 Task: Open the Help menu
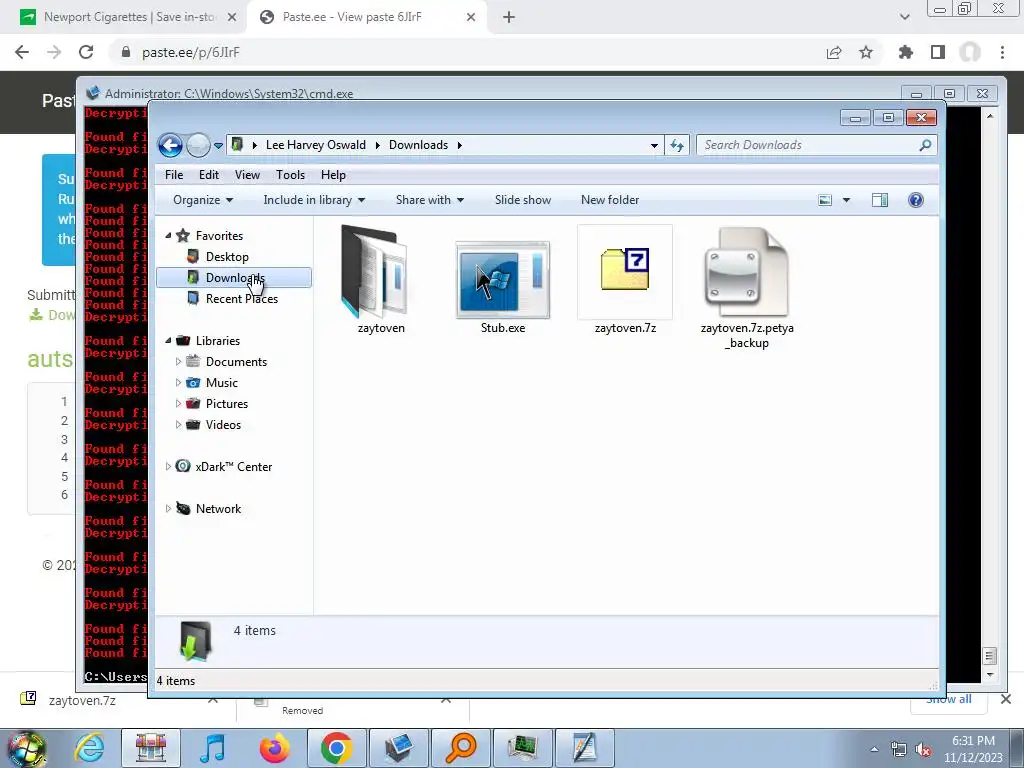[x=333, y=175]
